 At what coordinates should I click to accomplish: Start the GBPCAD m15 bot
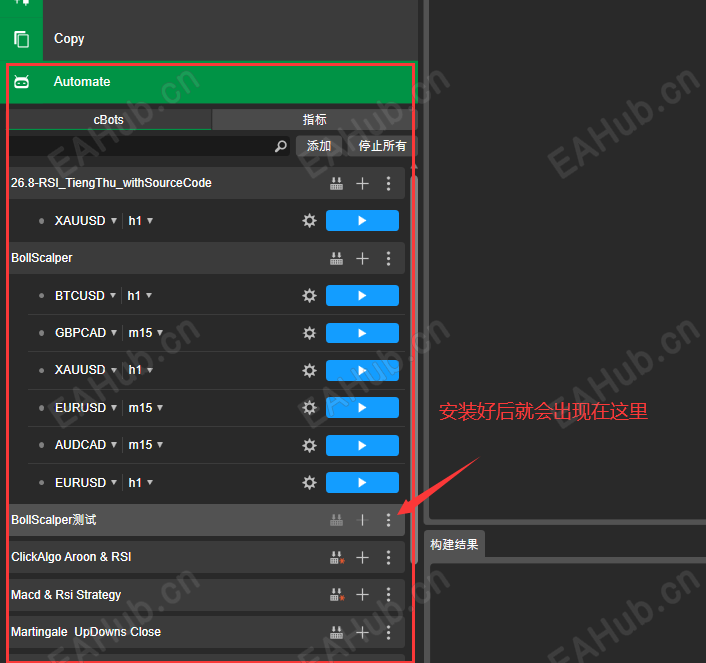tap(362, 333)
